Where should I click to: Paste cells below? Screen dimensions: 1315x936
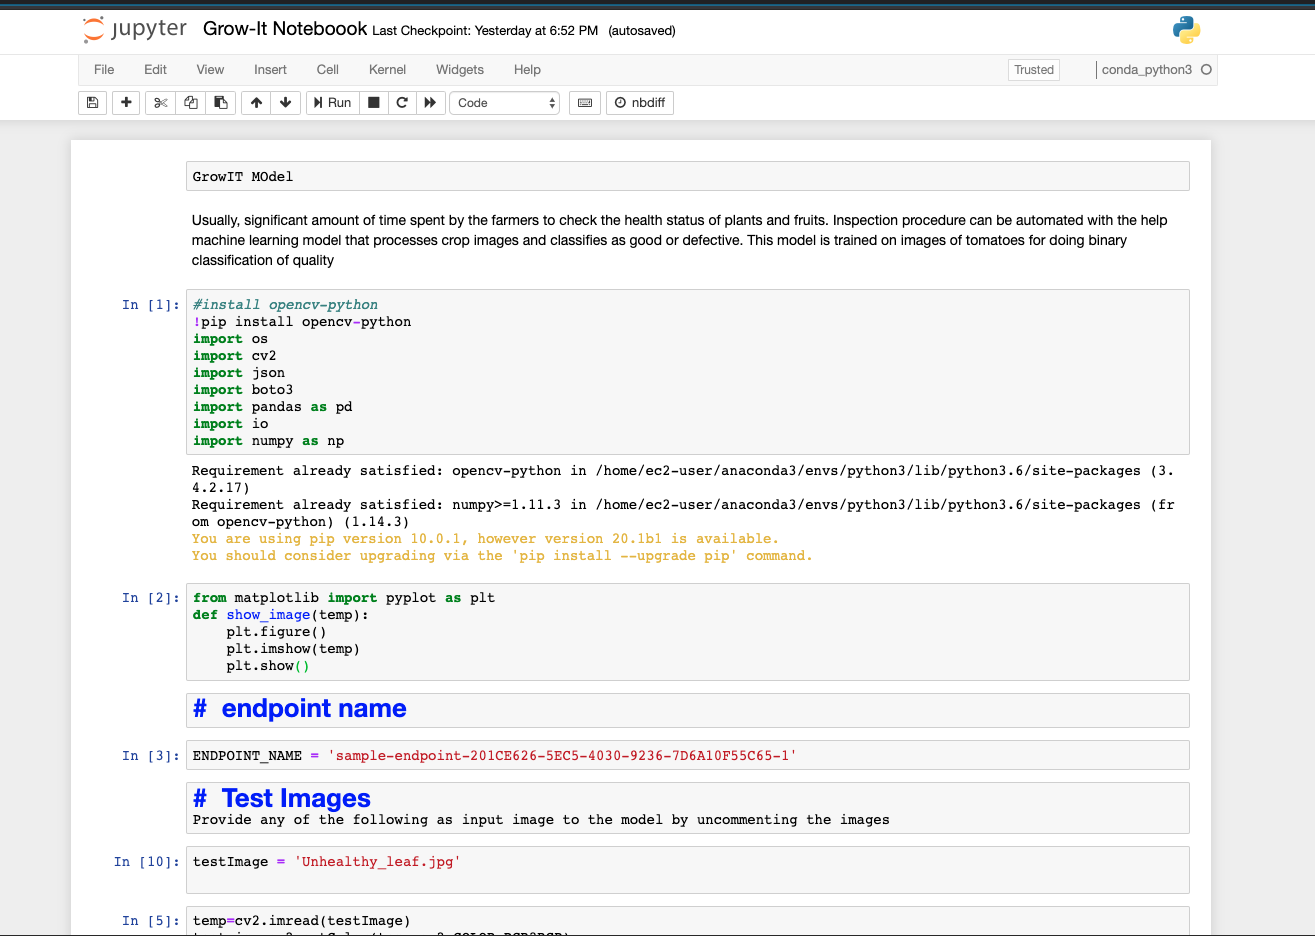pyautogui.click(x=221, y=103)
